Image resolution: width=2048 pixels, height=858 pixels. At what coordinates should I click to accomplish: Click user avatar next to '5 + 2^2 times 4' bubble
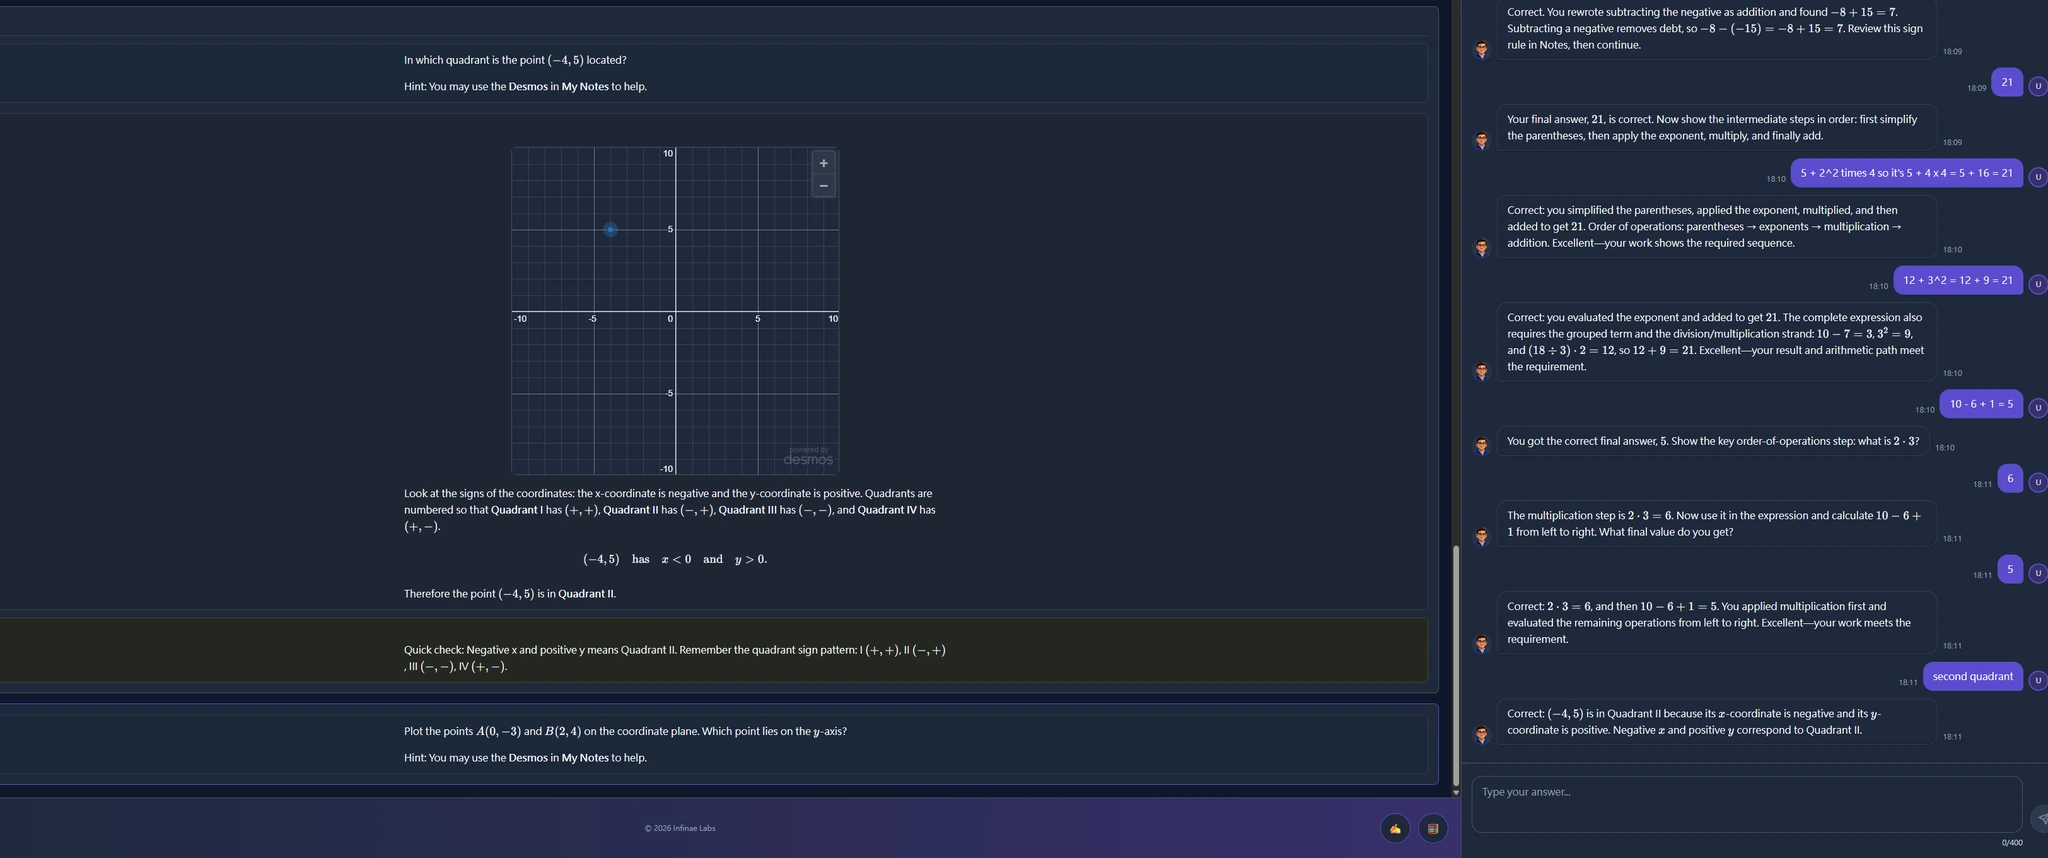(2038, 177)
